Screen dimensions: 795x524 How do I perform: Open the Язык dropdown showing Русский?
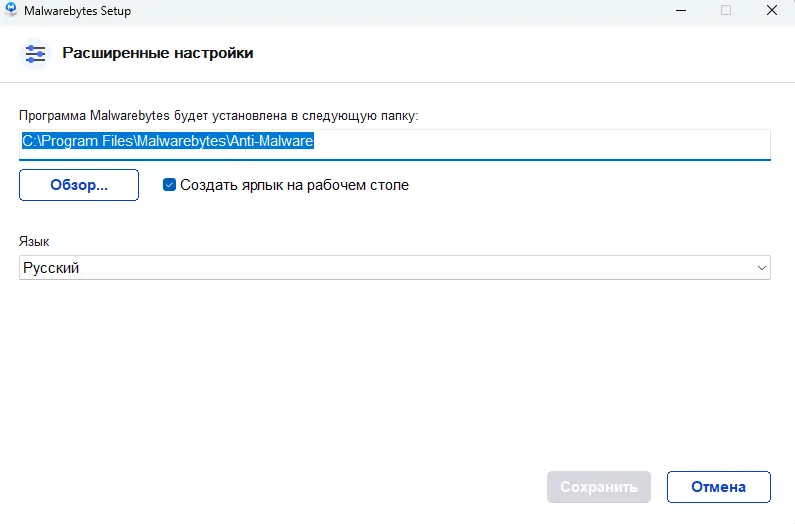(394, 268)
